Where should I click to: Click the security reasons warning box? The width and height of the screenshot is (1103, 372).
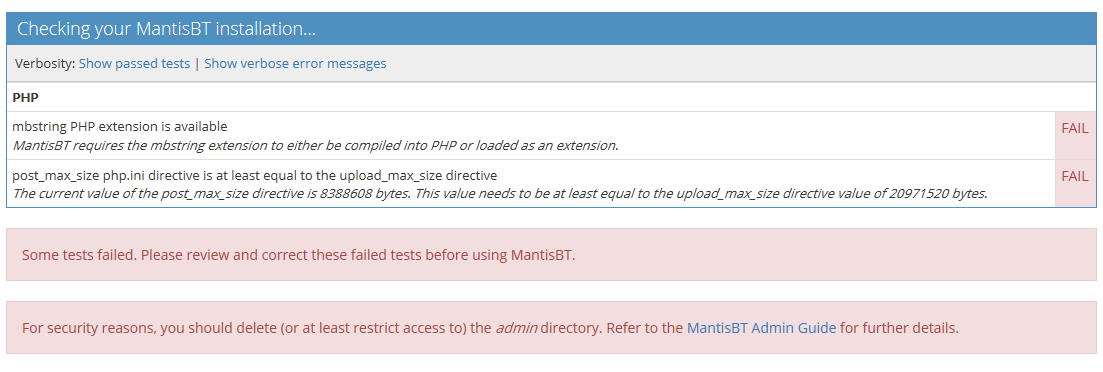(552, 328)
